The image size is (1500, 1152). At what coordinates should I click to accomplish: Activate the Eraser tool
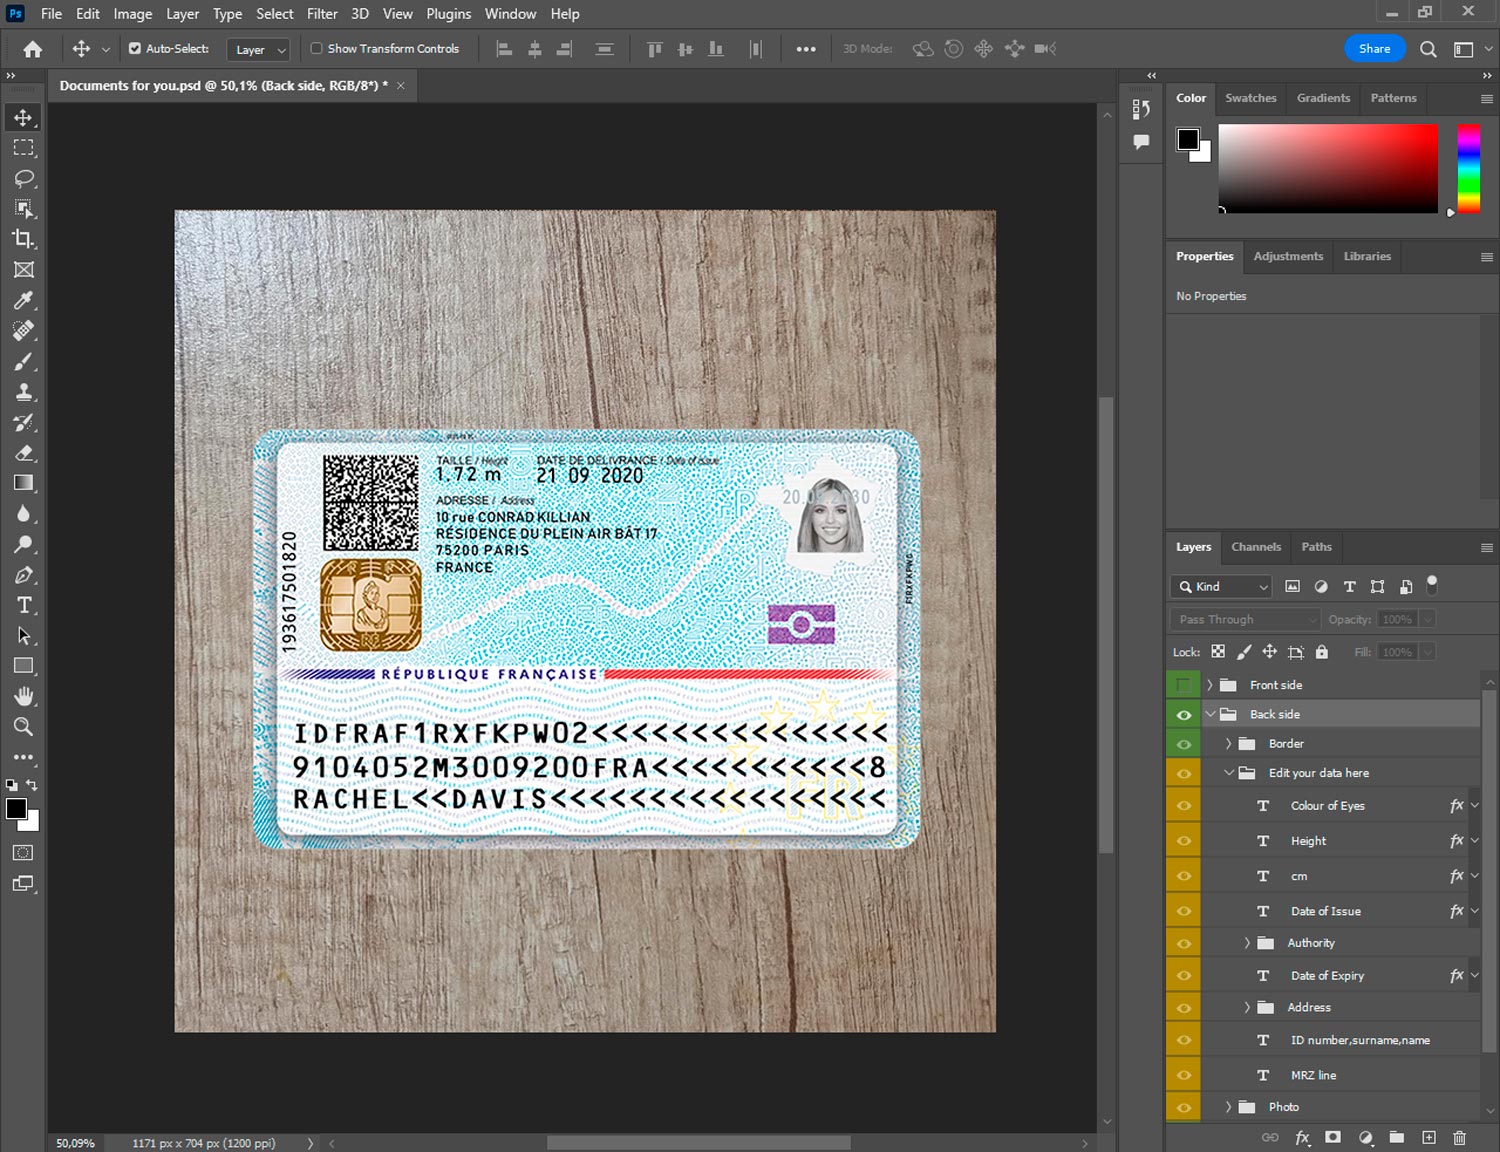24,453
